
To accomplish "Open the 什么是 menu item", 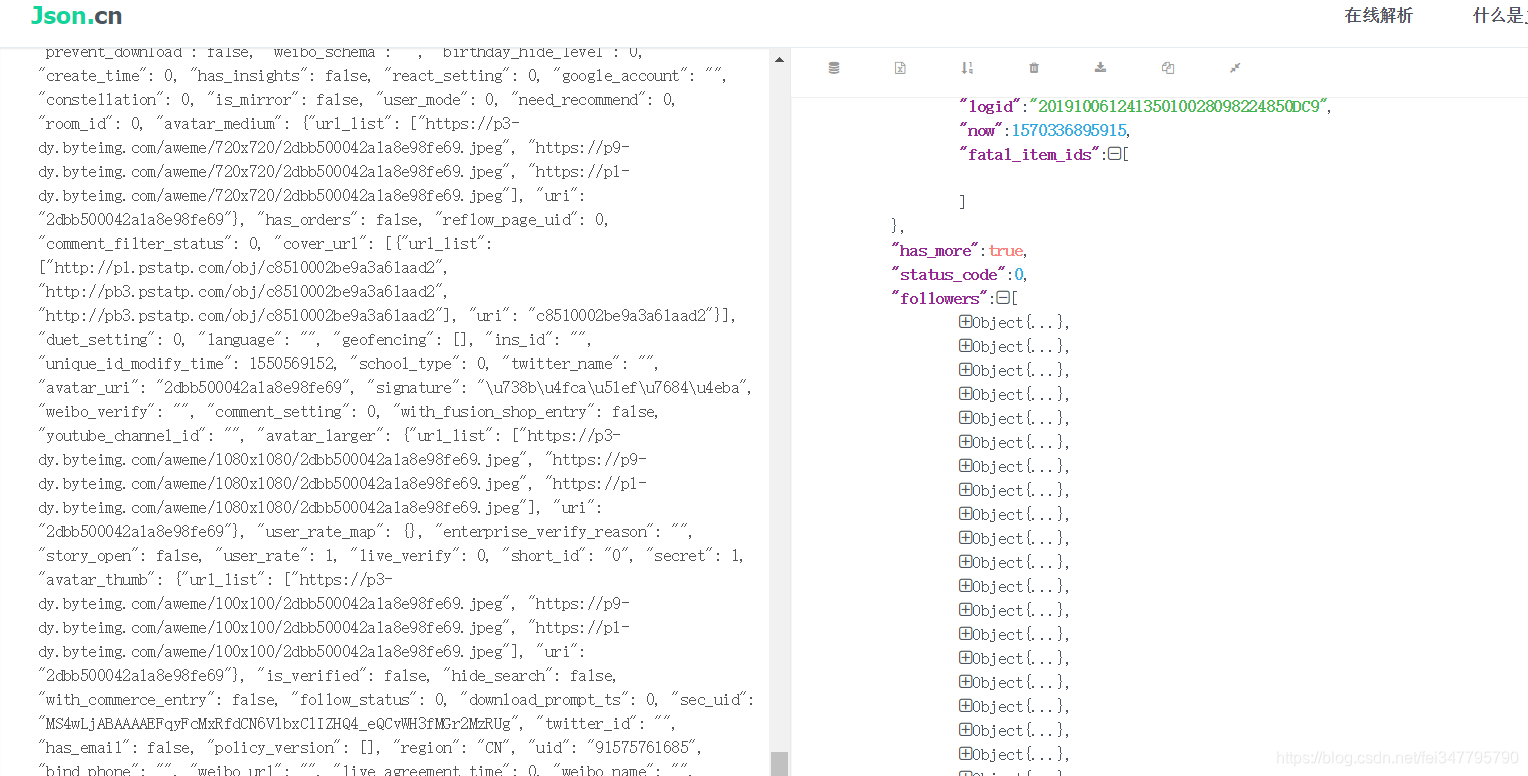I will pyautogui.click(x=1500, y=15).
